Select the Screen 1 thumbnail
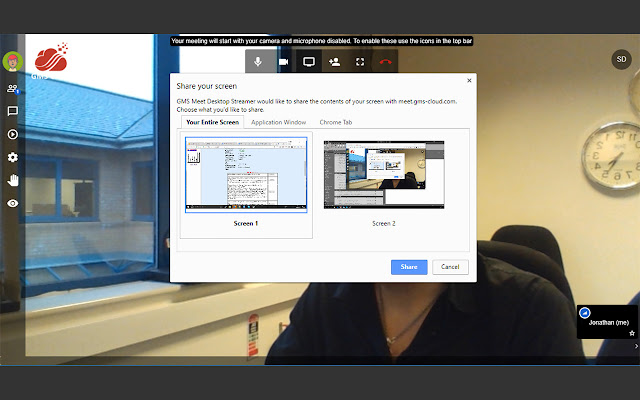The width and height of the screenshot is (640, 400). [246, 175]
